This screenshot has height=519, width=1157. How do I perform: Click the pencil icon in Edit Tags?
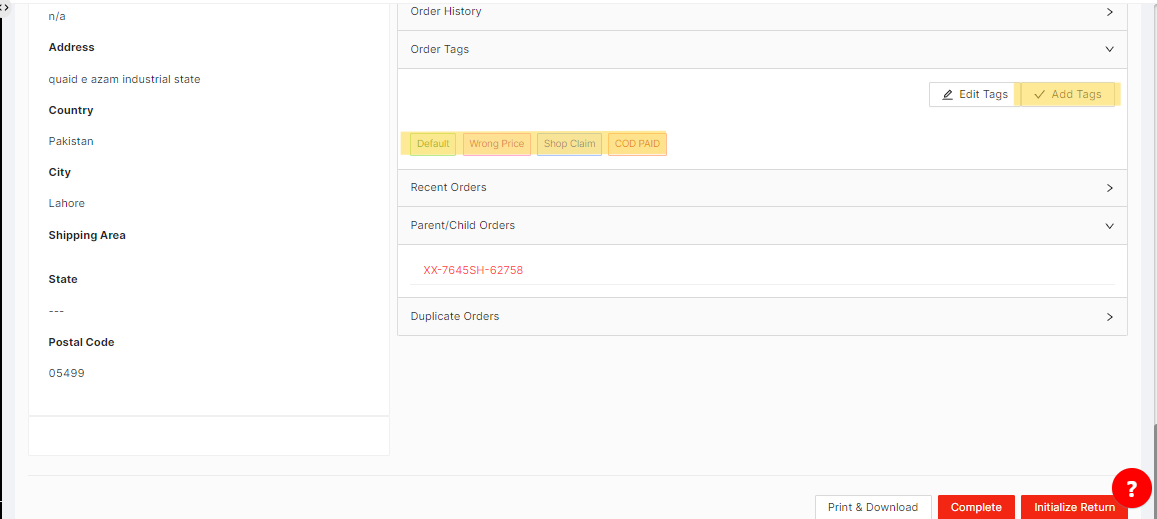[x=948, y=95]
